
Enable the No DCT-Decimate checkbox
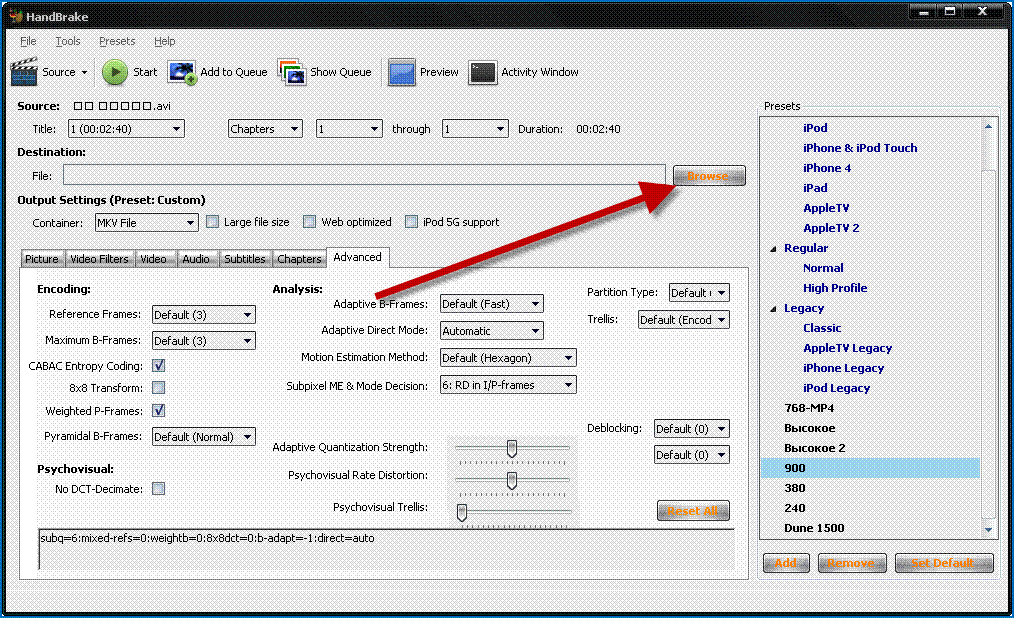[158, 489]
